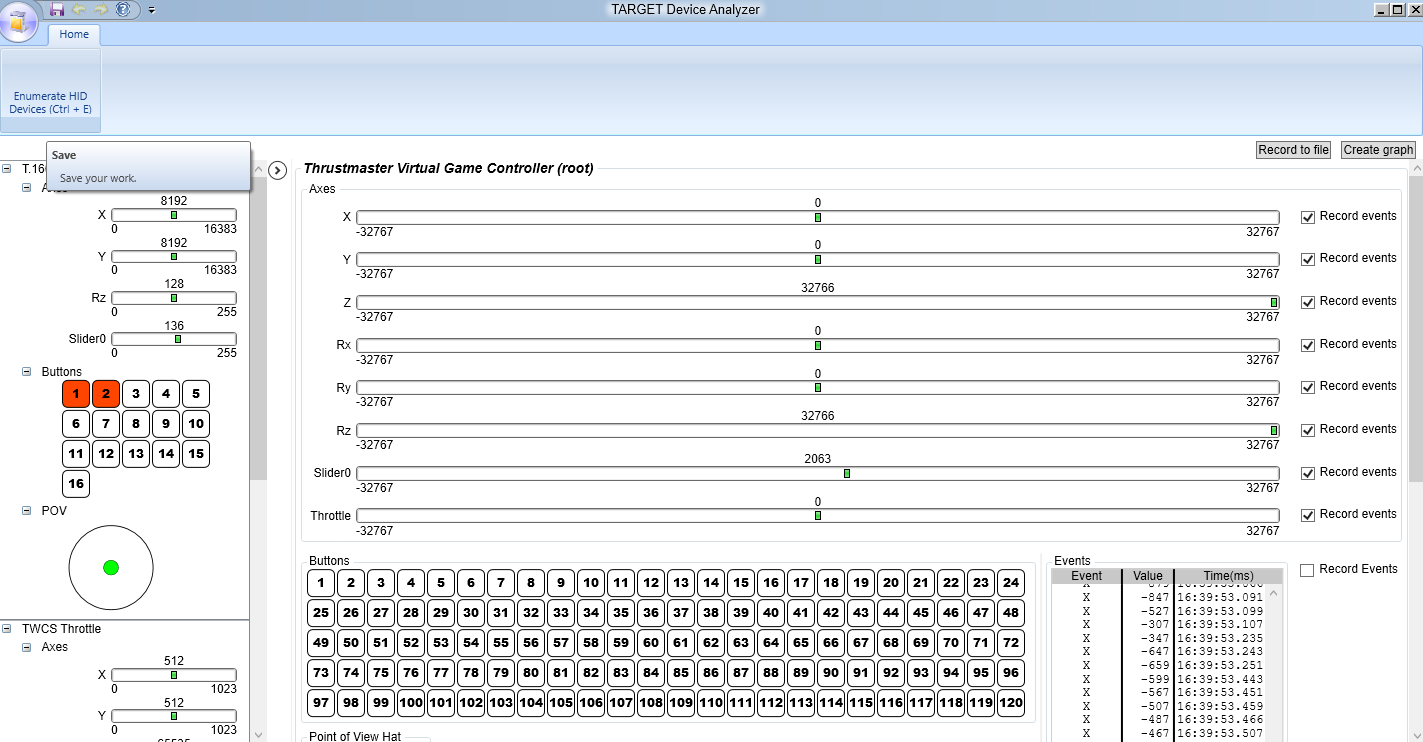
Task: Click the Events table scrollbar up arrow
Action: tap(1273, 592)
